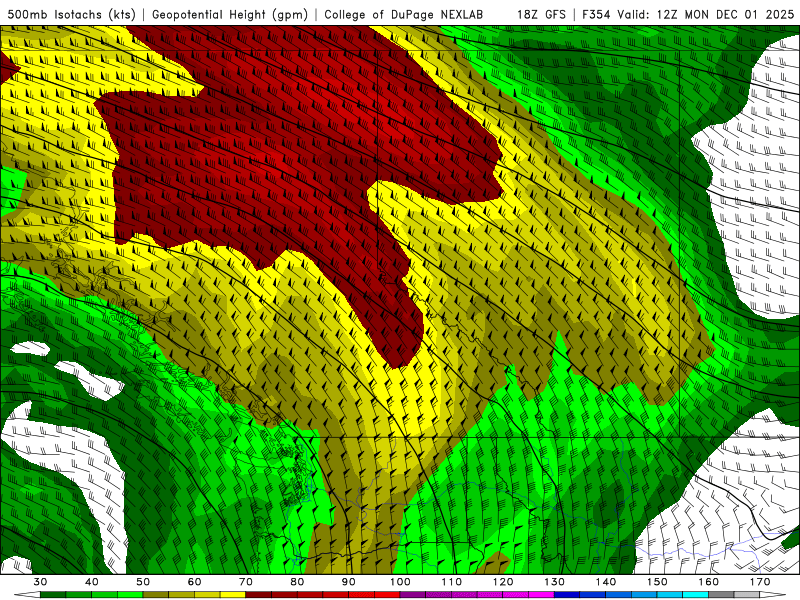Click the 'F354' forecast hour label
This screenshot has height=600, width=800.
coord(596,14)
